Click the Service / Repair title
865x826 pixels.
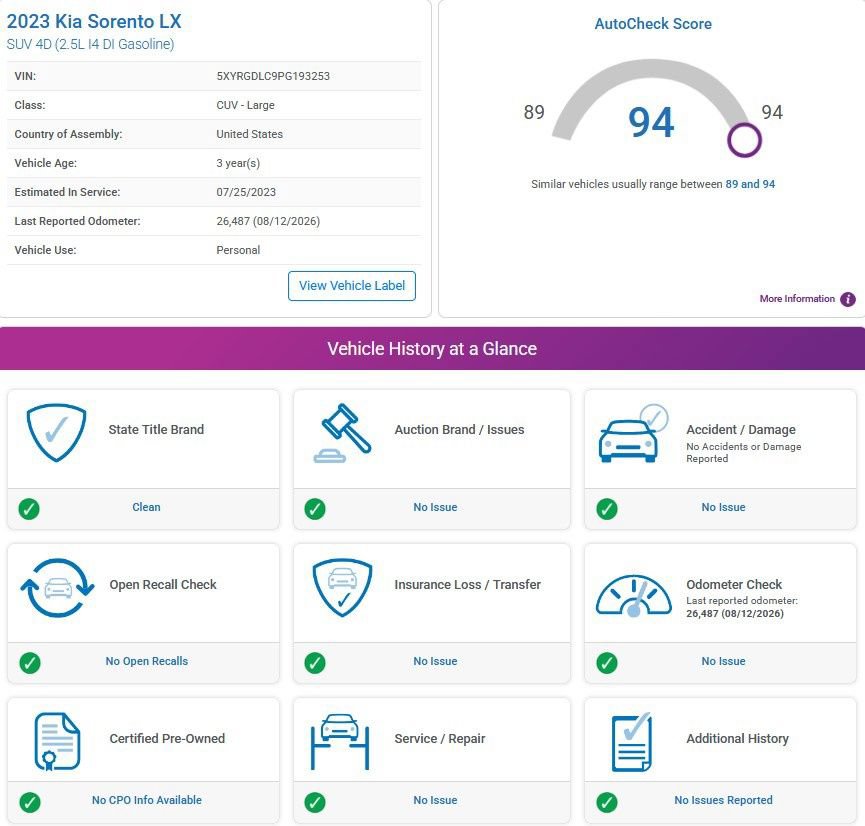tap(440, 738)
